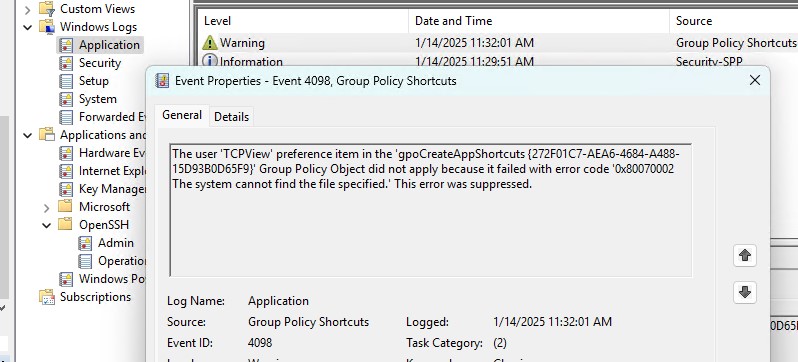This screenshot has height=362, width=798.
Task: Select the Subscriptions tree label
Action: (95, 297)
